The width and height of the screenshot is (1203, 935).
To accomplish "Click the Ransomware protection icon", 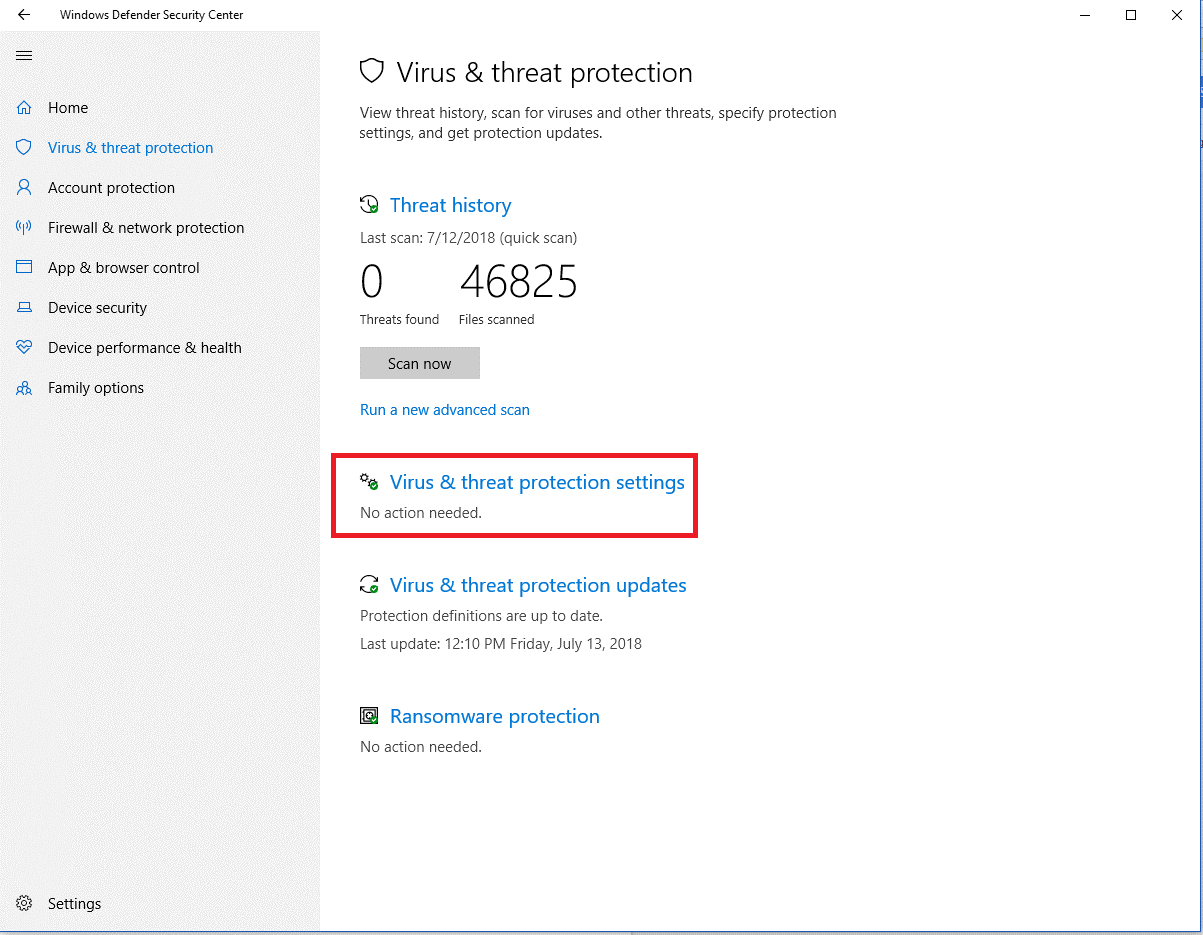I will (369, 716).
